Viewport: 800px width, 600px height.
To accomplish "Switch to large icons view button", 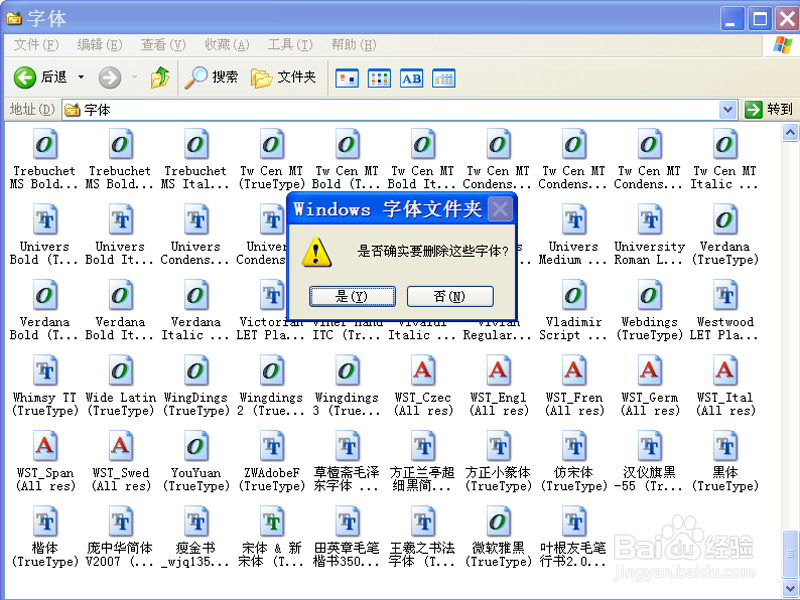I will 347,78.
